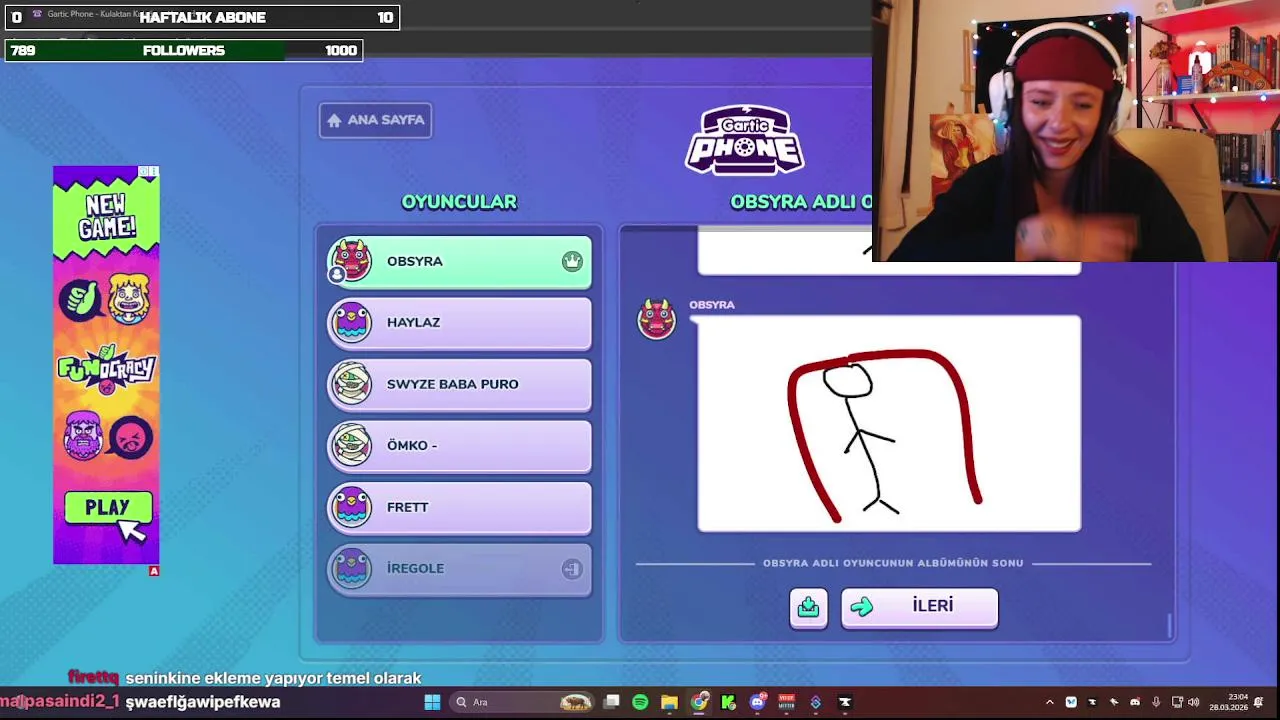
Task: Open File Explorer from the taskbar
Action: click(669, 702)
